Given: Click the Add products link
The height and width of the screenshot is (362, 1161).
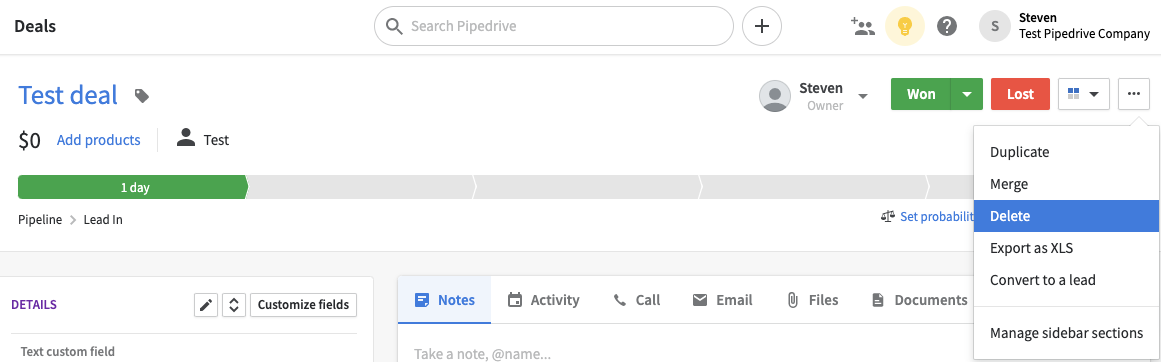Looking at the screenshot, I should pos(98,140).
